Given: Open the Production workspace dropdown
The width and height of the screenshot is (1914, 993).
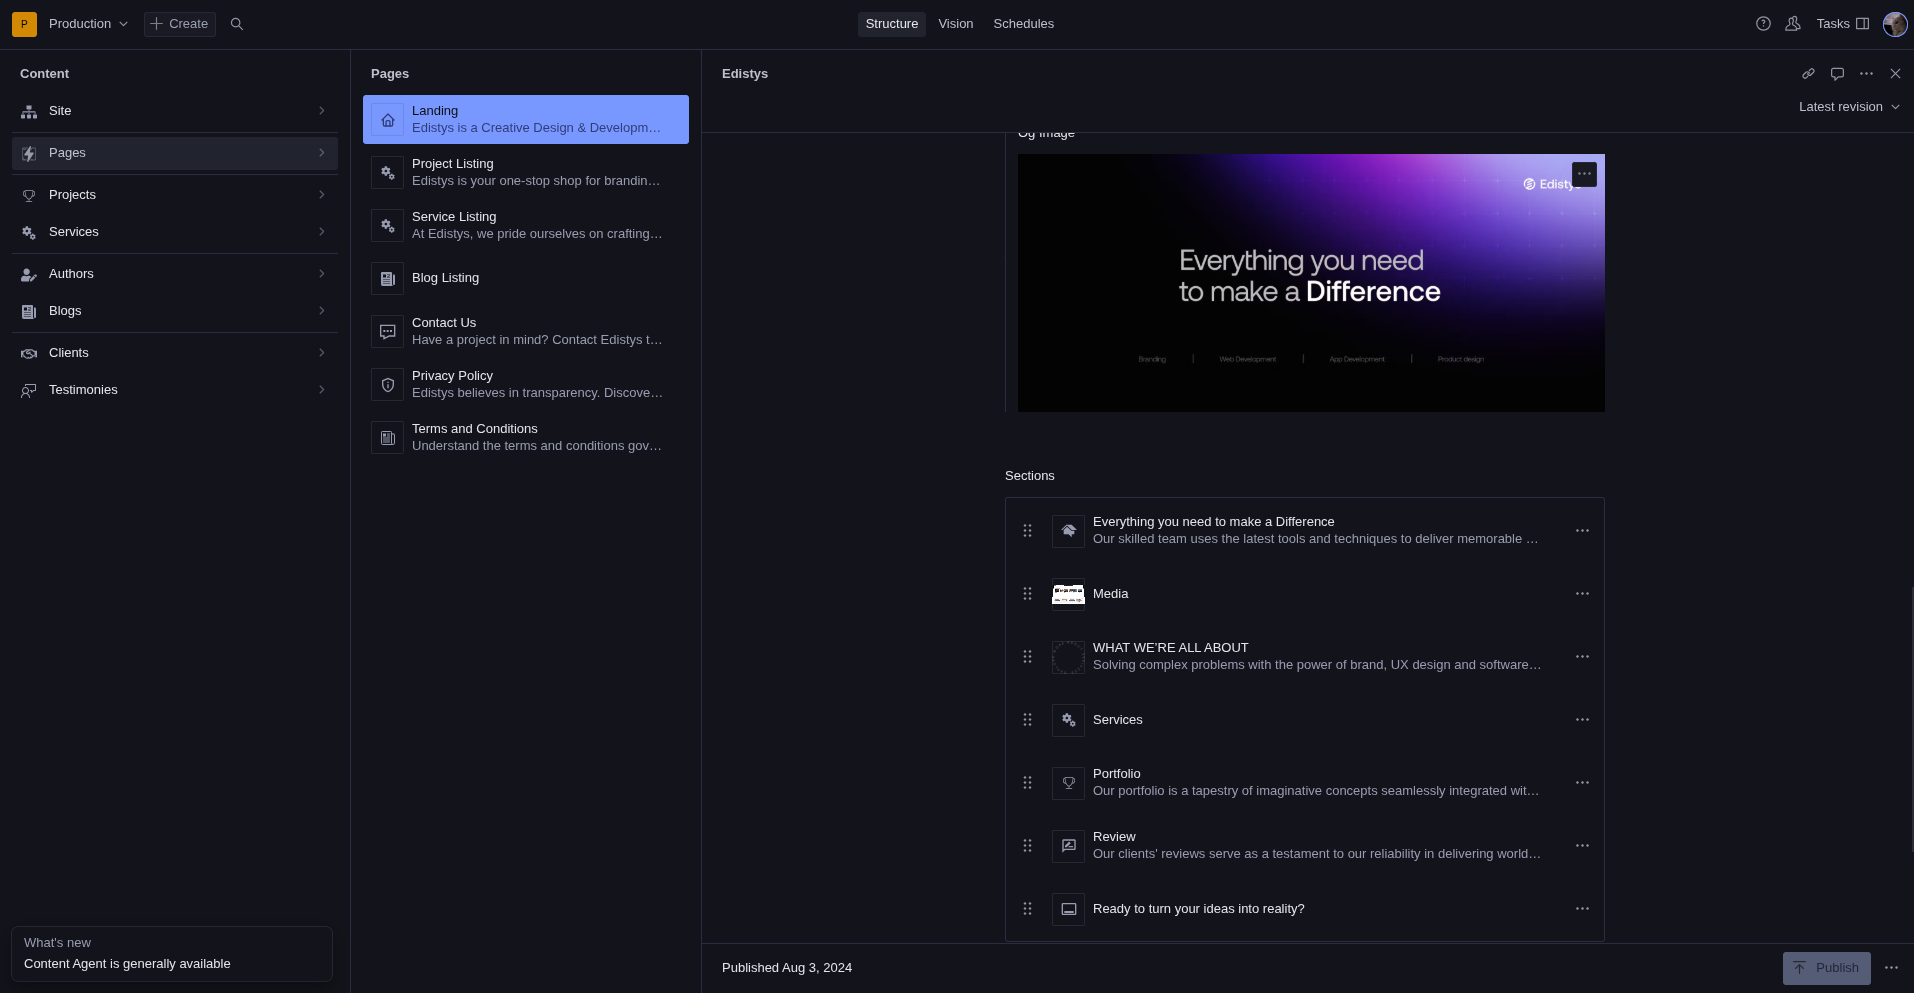Looking at the screenshot, I should (x=88, y=24).
